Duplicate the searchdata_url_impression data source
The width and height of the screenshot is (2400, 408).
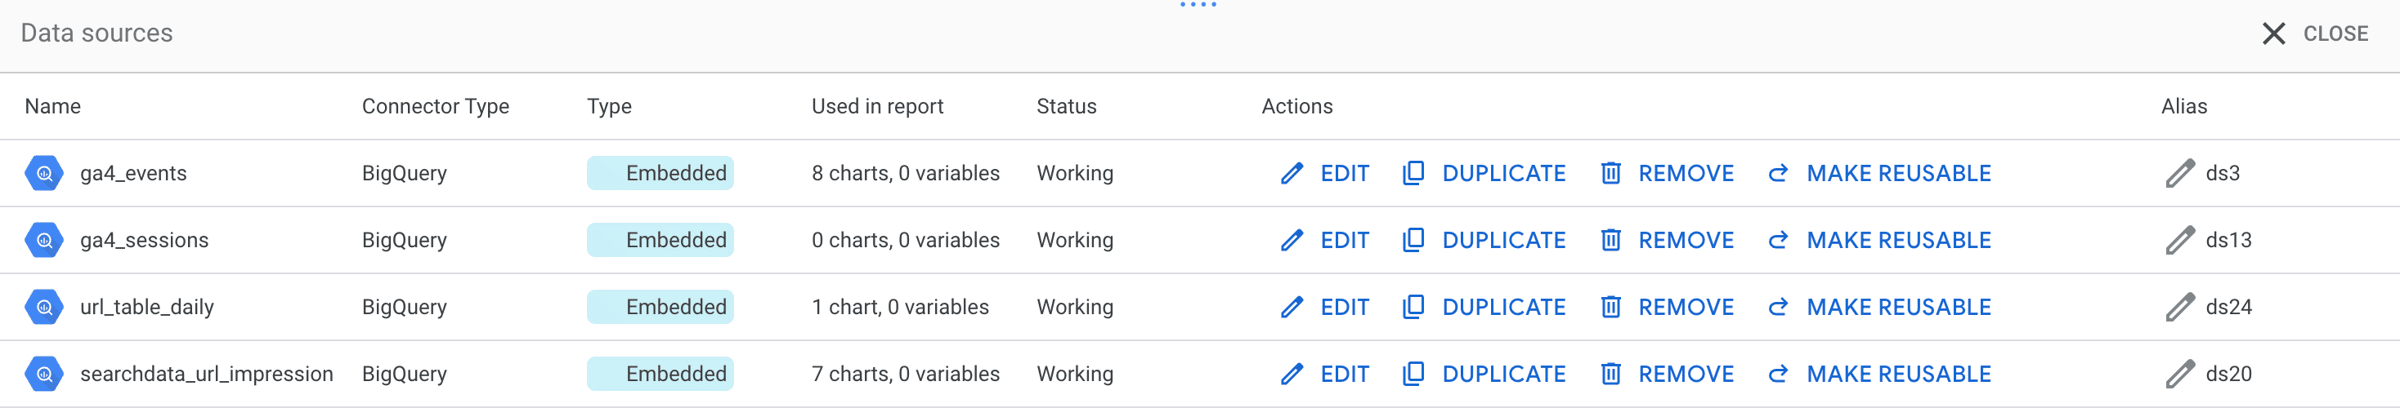1484,374
